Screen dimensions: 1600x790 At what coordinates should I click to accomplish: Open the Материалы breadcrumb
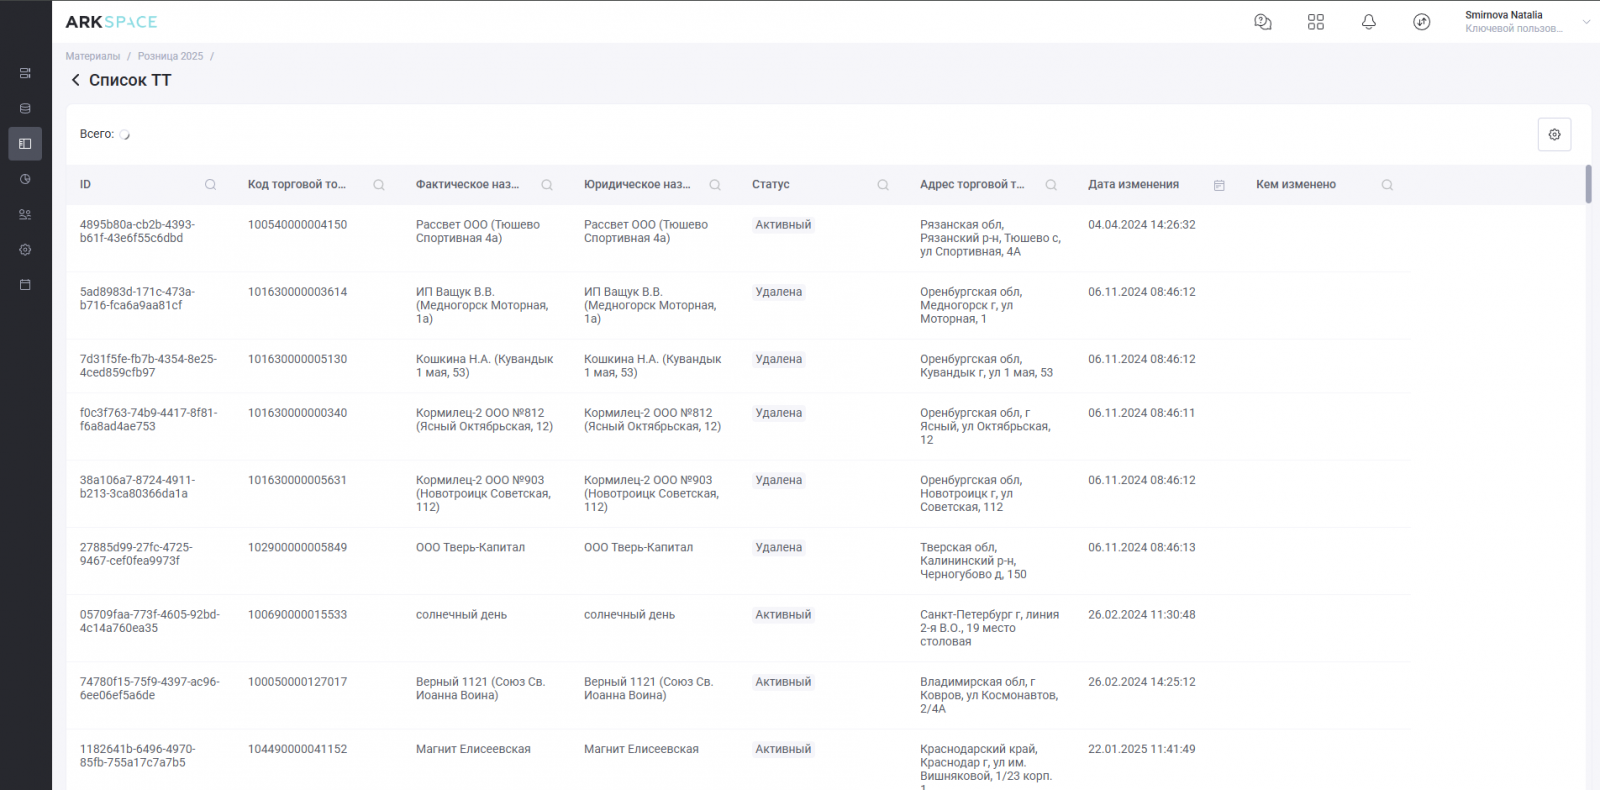93,56
